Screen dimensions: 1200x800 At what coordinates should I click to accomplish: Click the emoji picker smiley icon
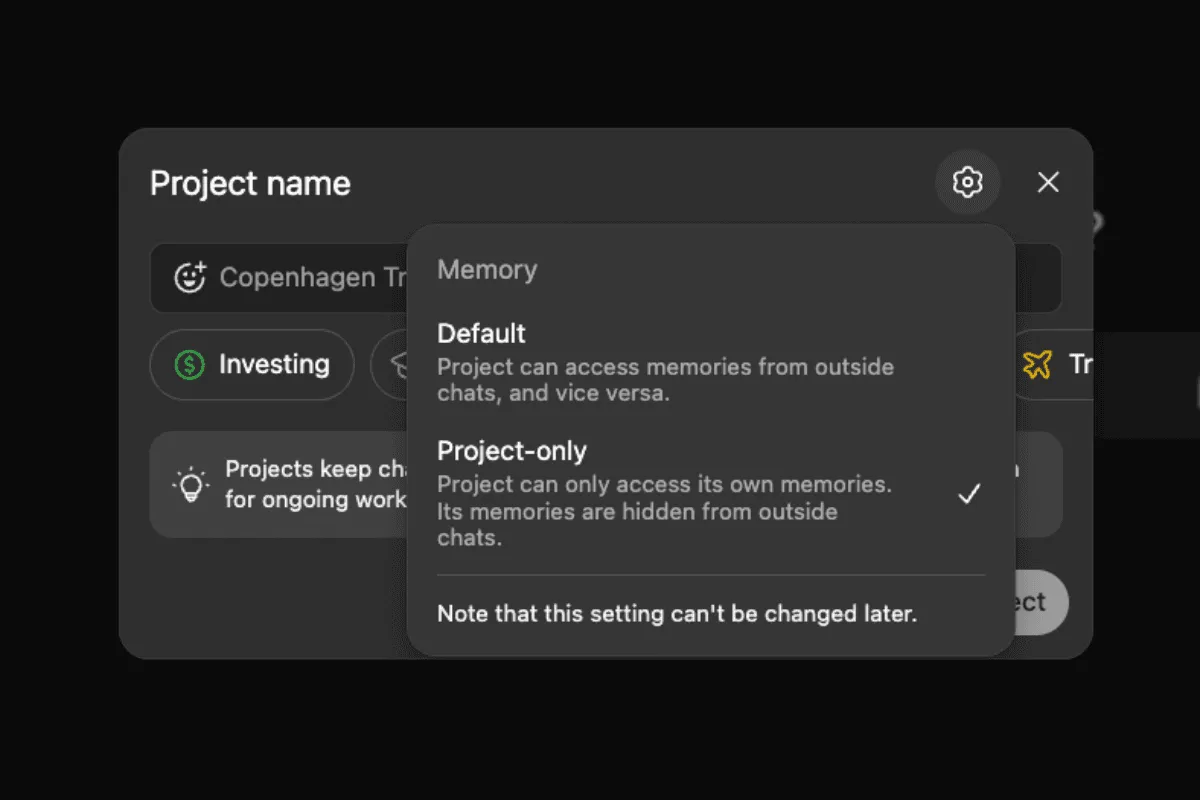[x=190, y=277]
